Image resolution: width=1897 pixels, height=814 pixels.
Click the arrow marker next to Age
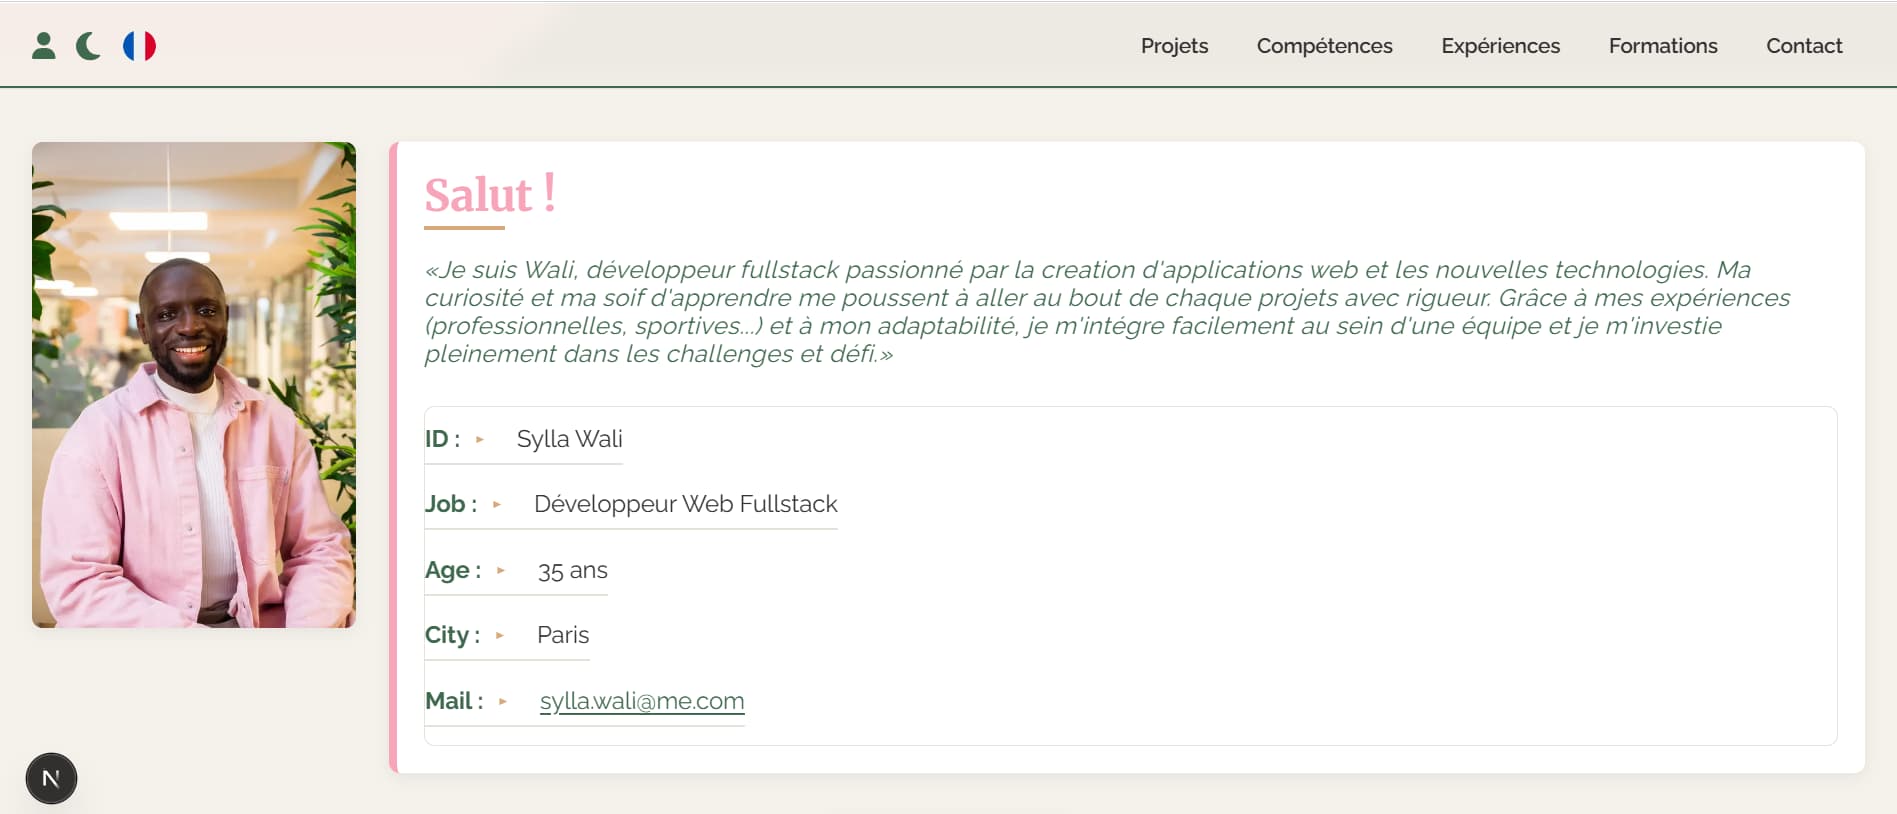pyautogui.click(x=501, y=570)
